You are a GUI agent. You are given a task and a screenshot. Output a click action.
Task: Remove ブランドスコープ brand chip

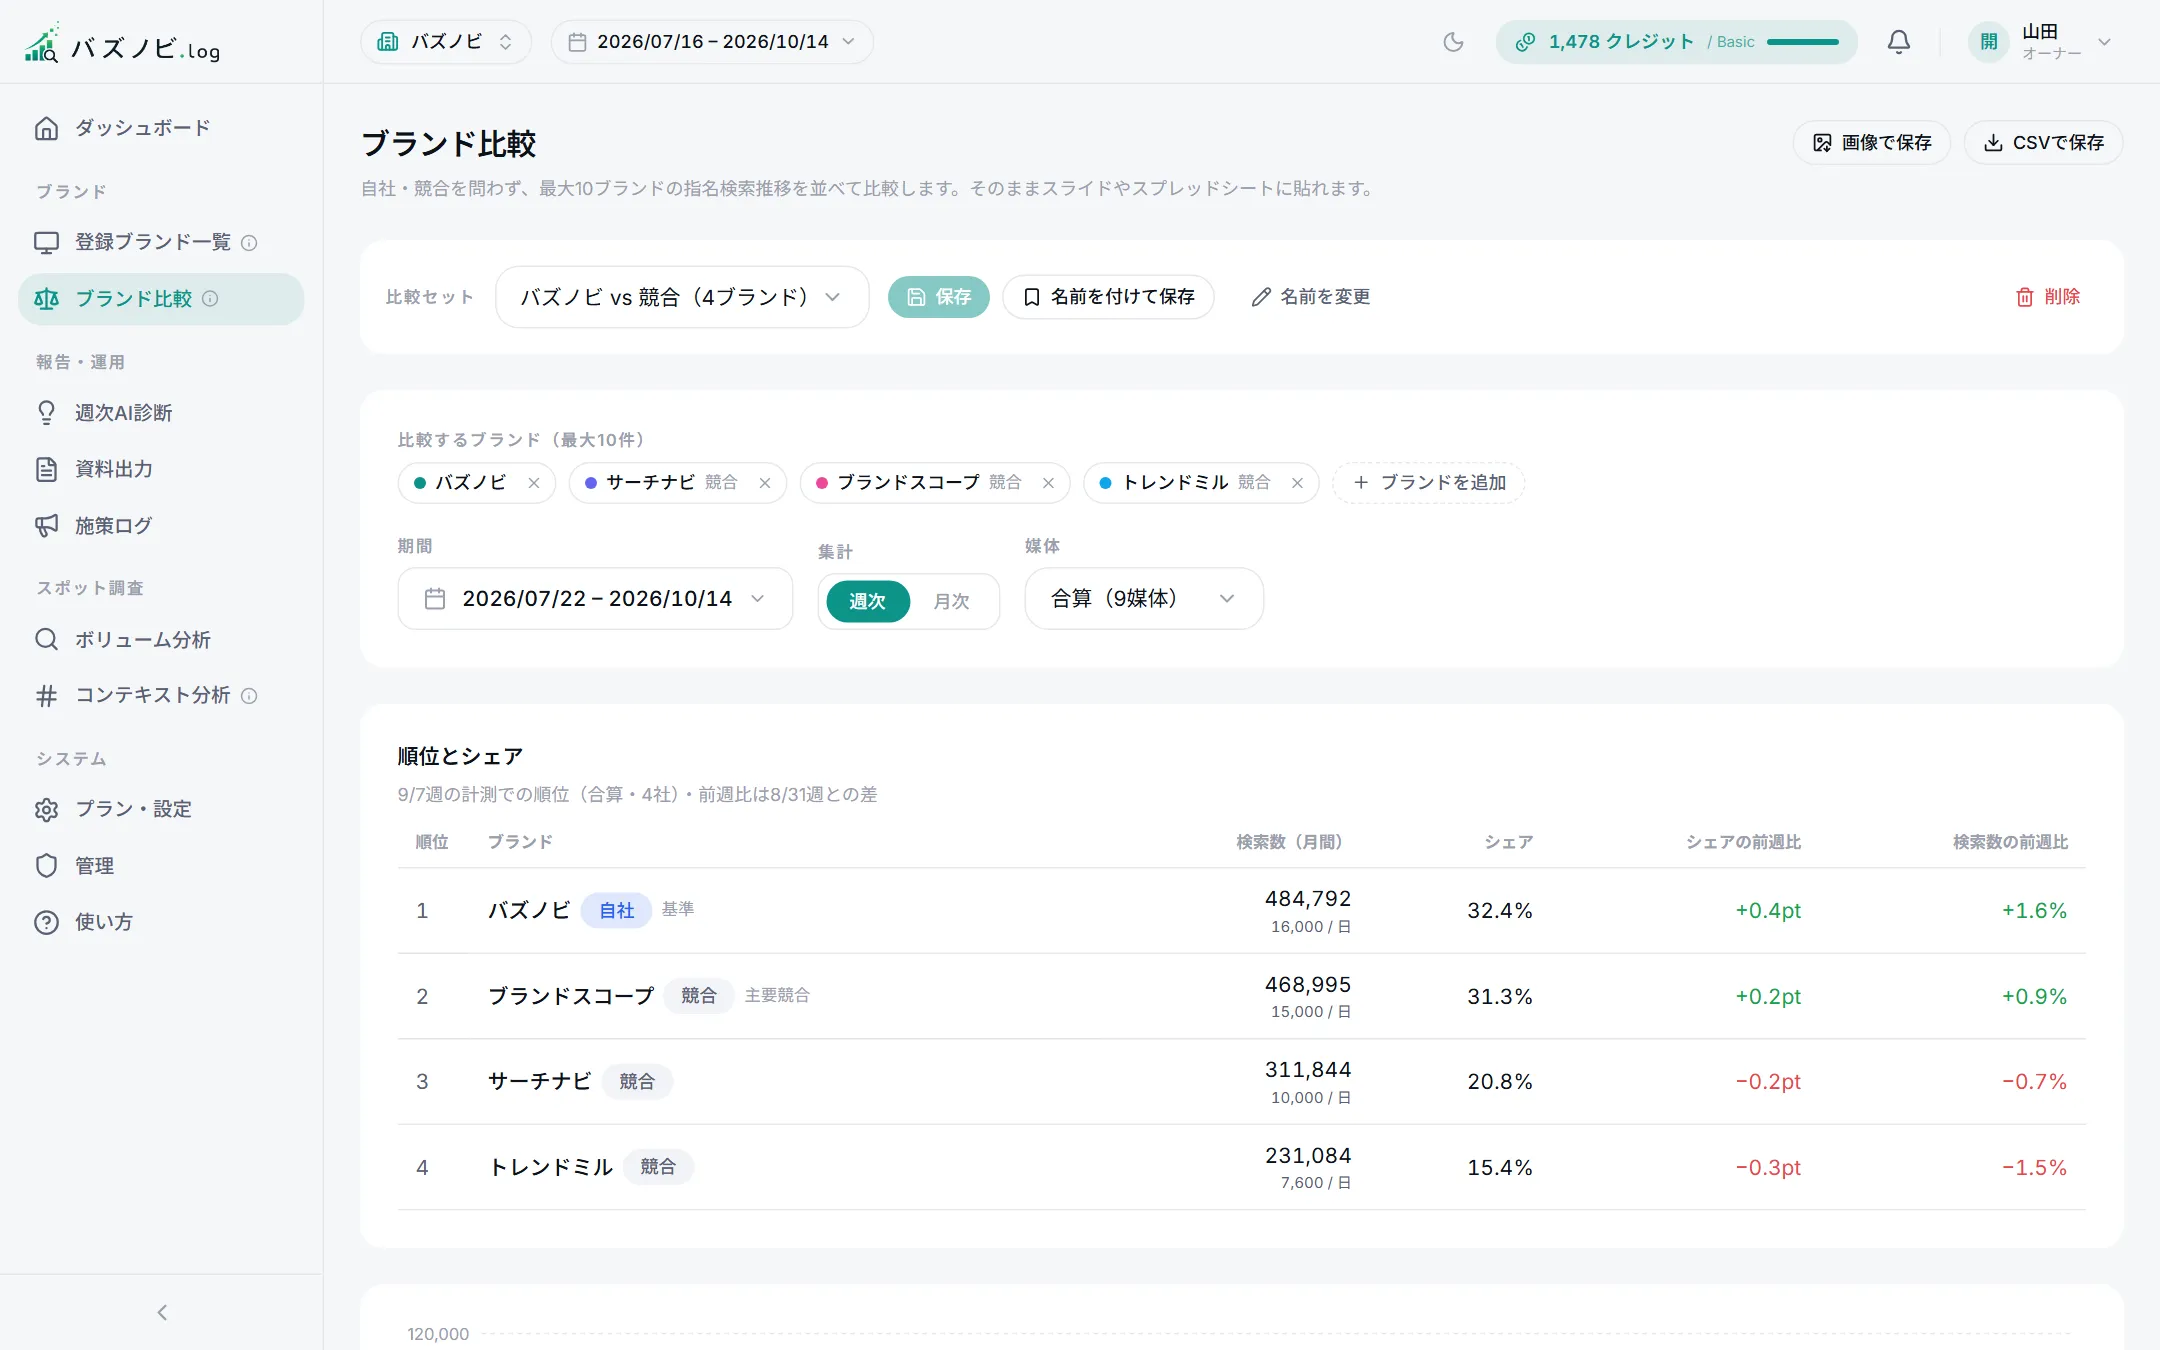1048,483
